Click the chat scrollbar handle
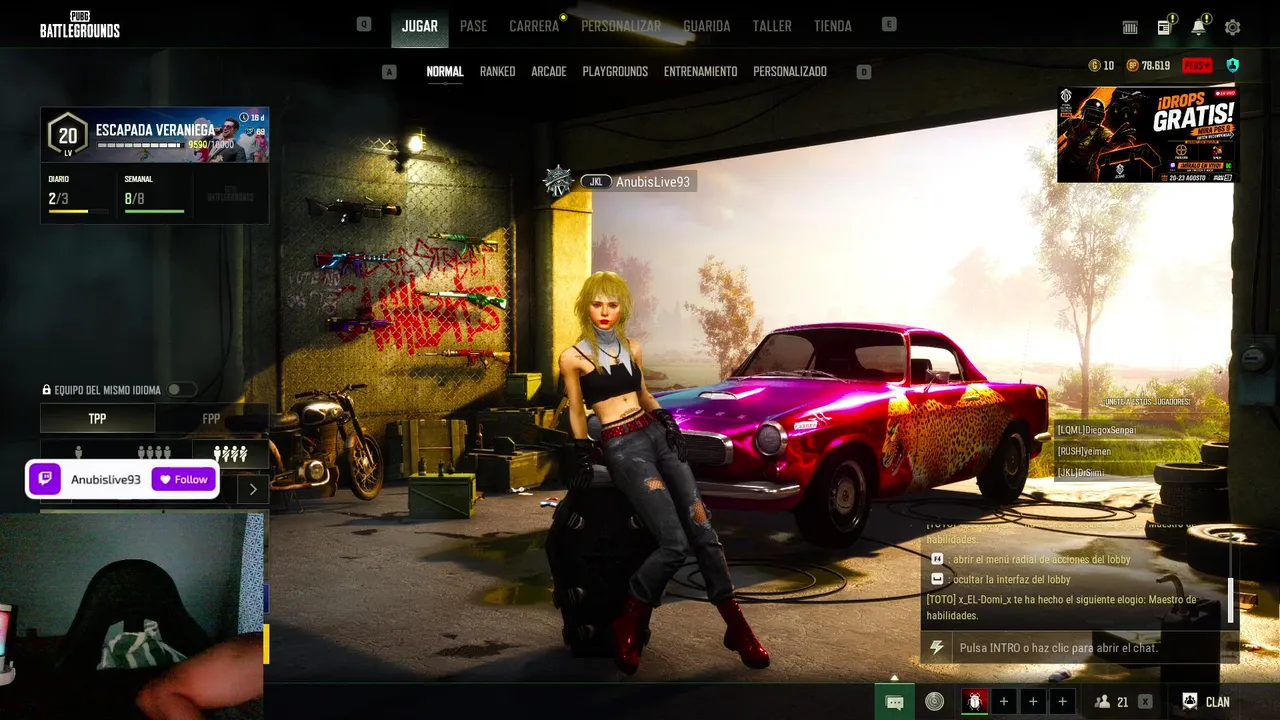The height and width of the screenshot is (720, 1280). [x=1231, y=601]
